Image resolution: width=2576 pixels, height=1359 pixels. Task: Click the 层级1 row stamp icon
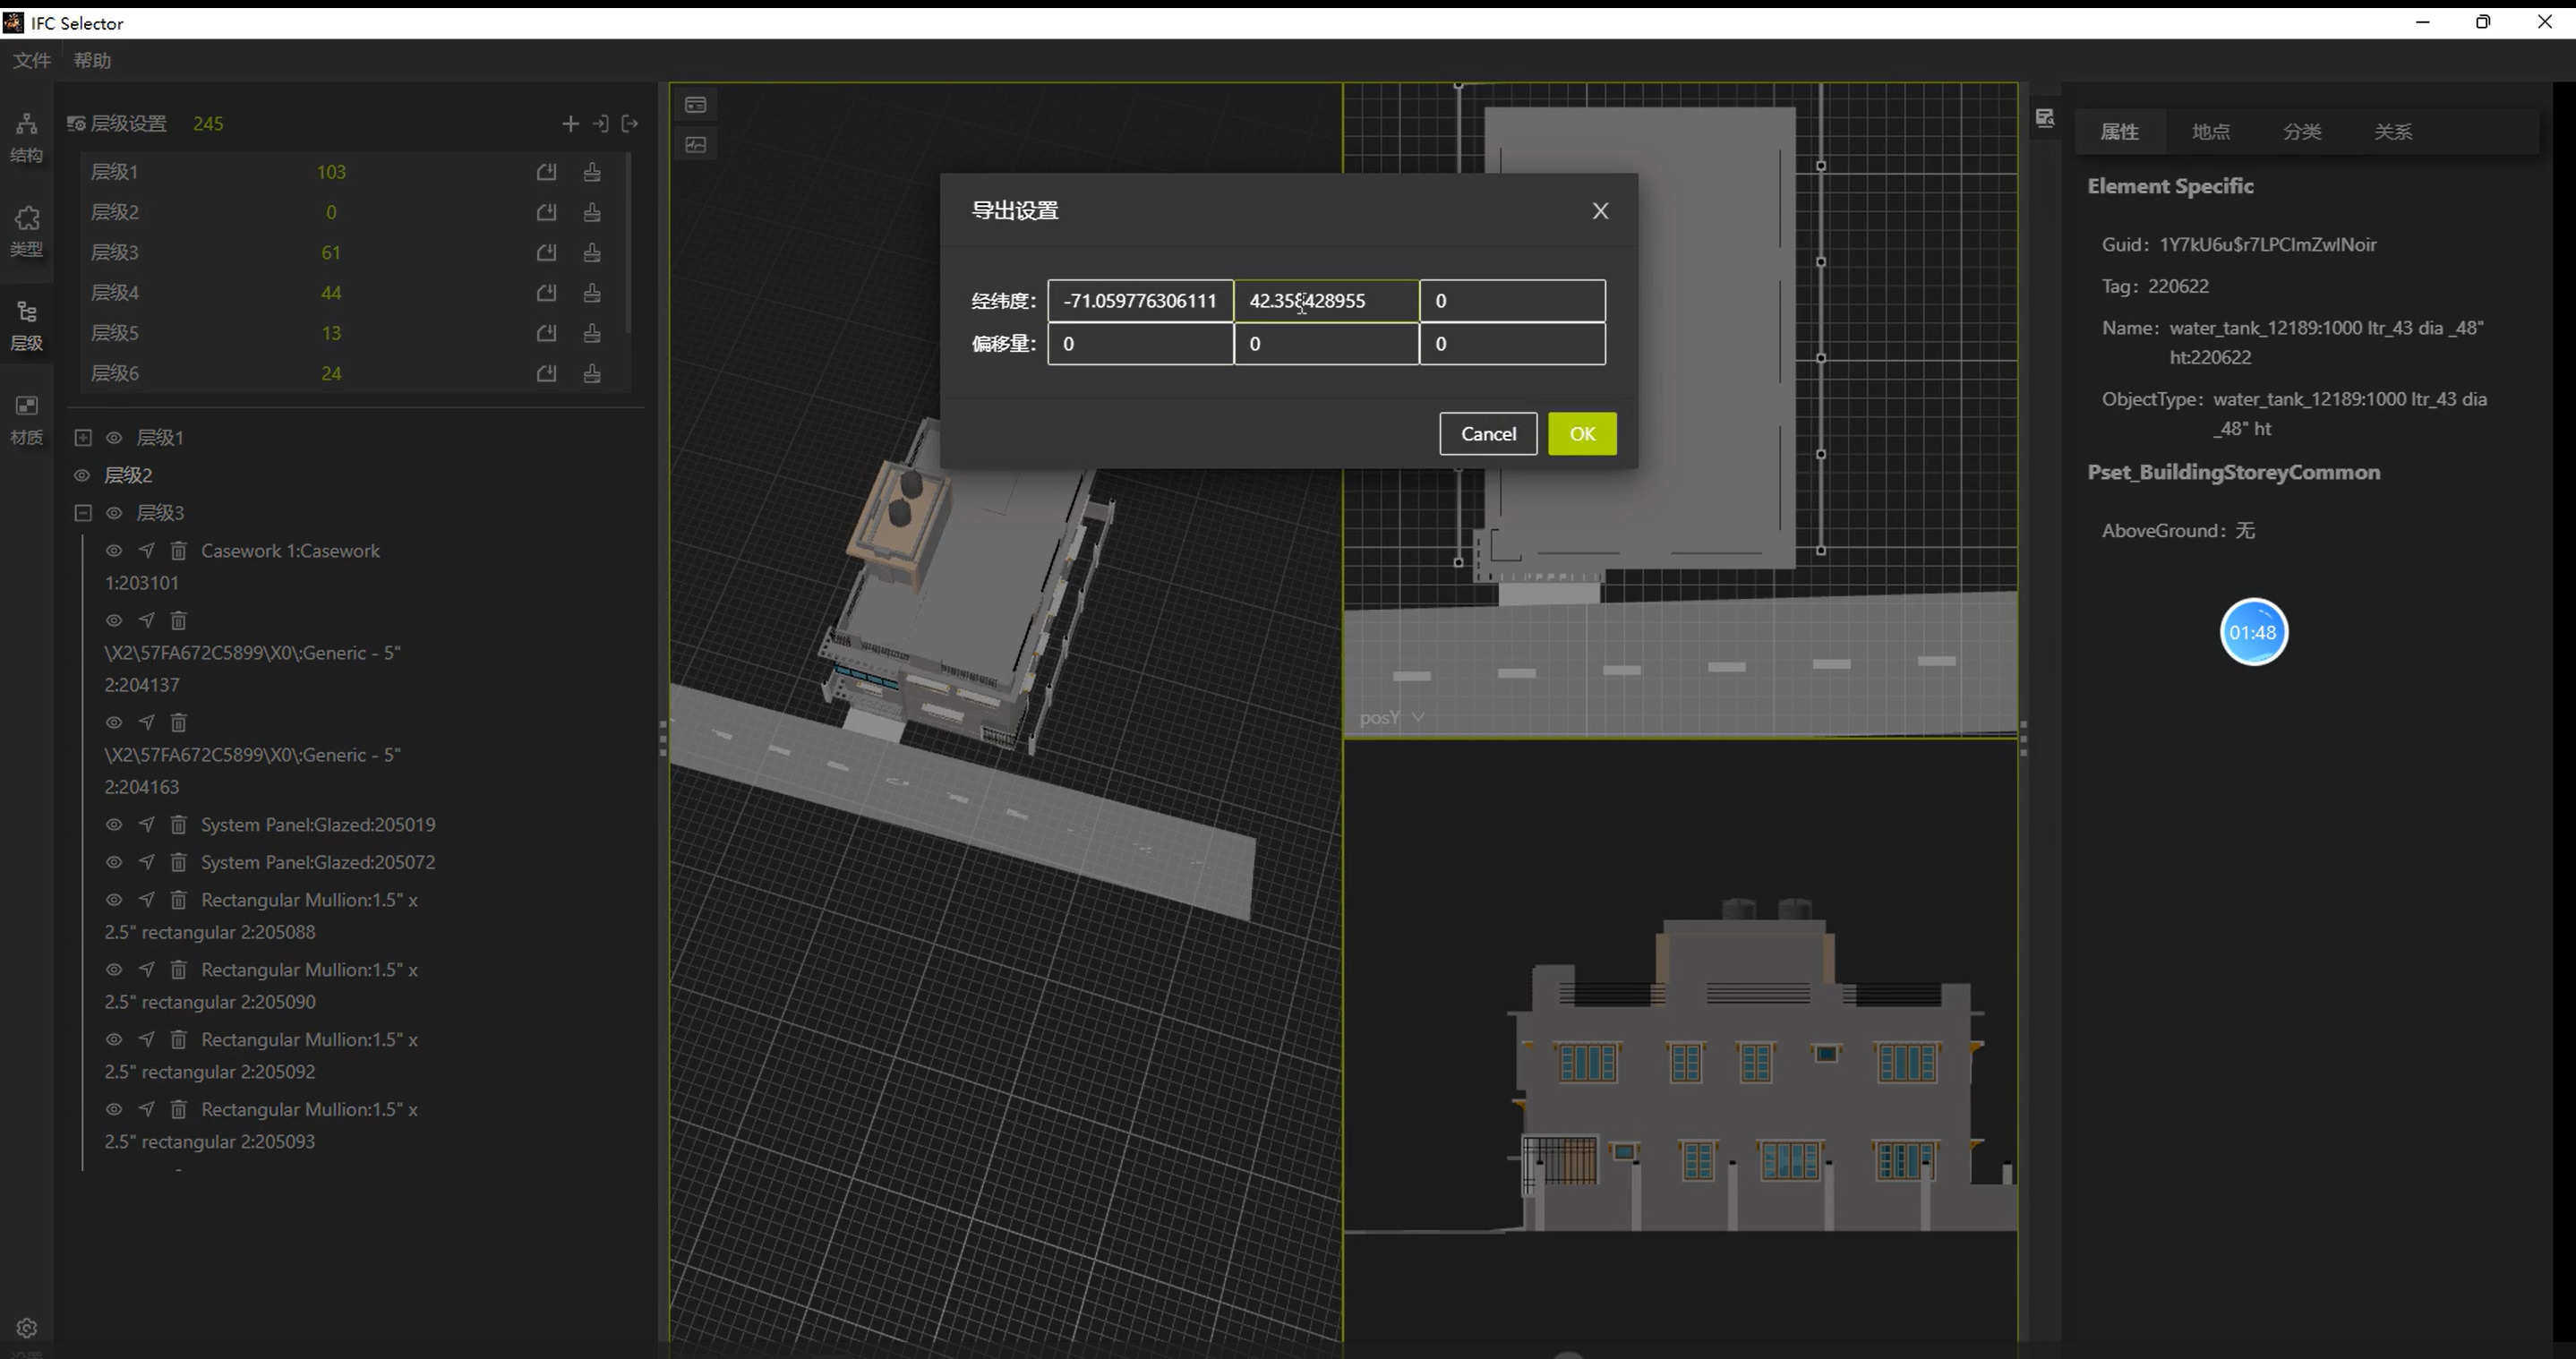592,172
